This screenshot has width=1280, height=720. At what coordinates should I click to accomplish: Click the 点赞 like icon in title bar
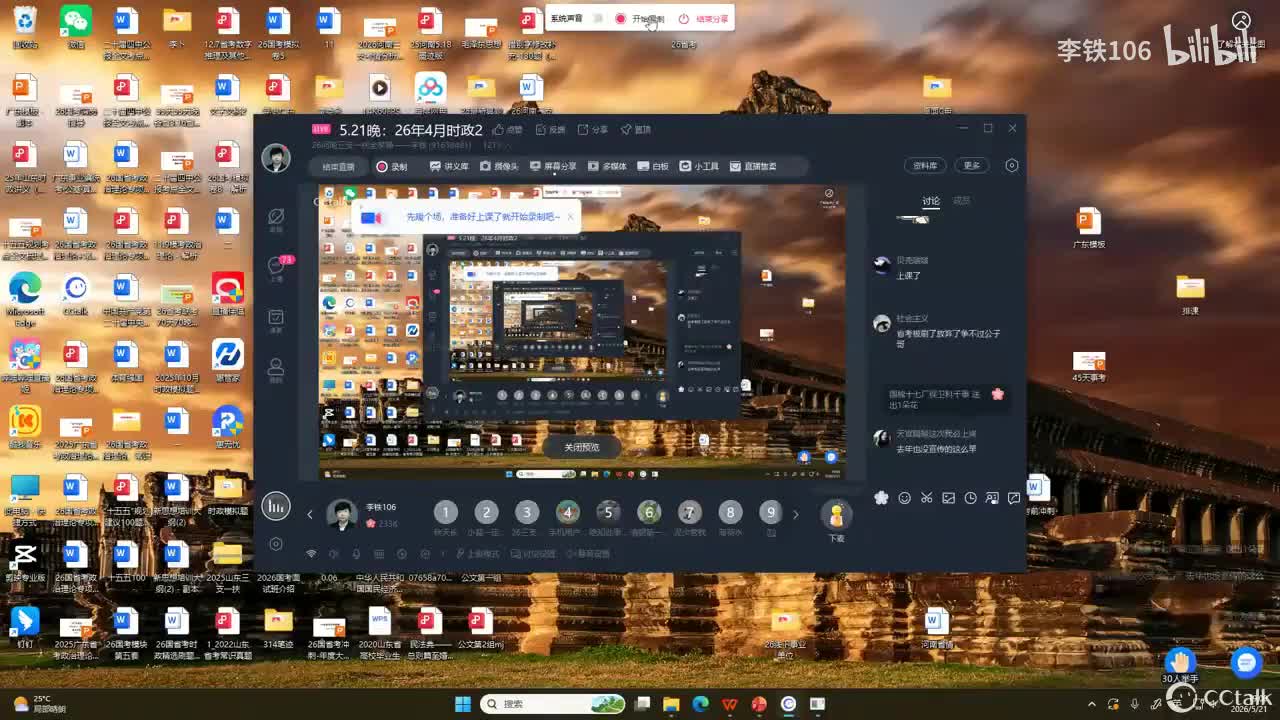(x=509, y=130)
